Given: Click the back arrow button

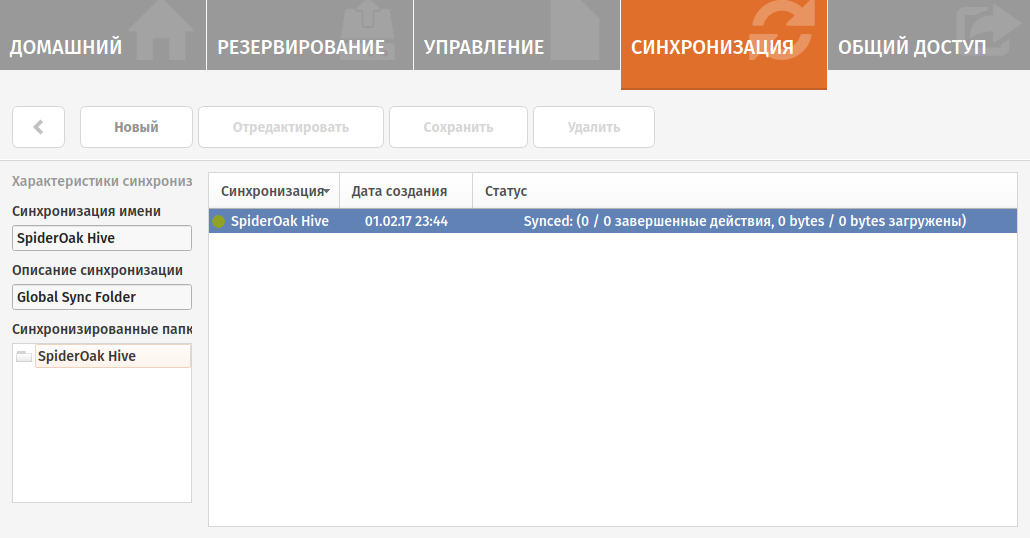Looking at the screenshot, I should pyautogui.click(x=39, y=127).
